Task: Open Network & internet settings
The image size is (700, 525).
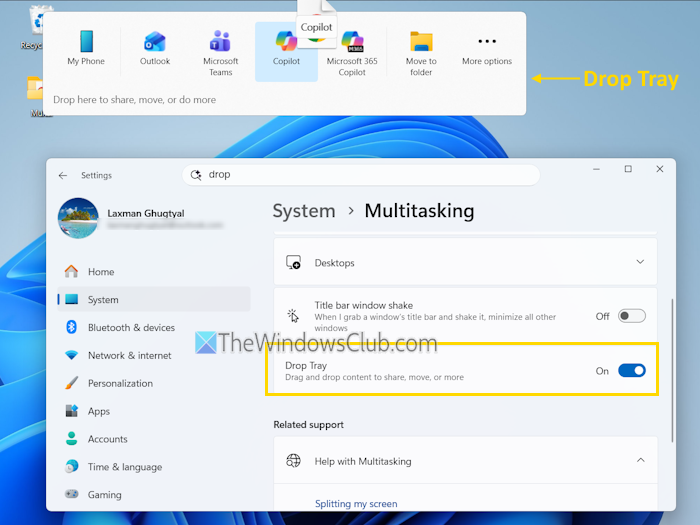Action: point(154,355)
